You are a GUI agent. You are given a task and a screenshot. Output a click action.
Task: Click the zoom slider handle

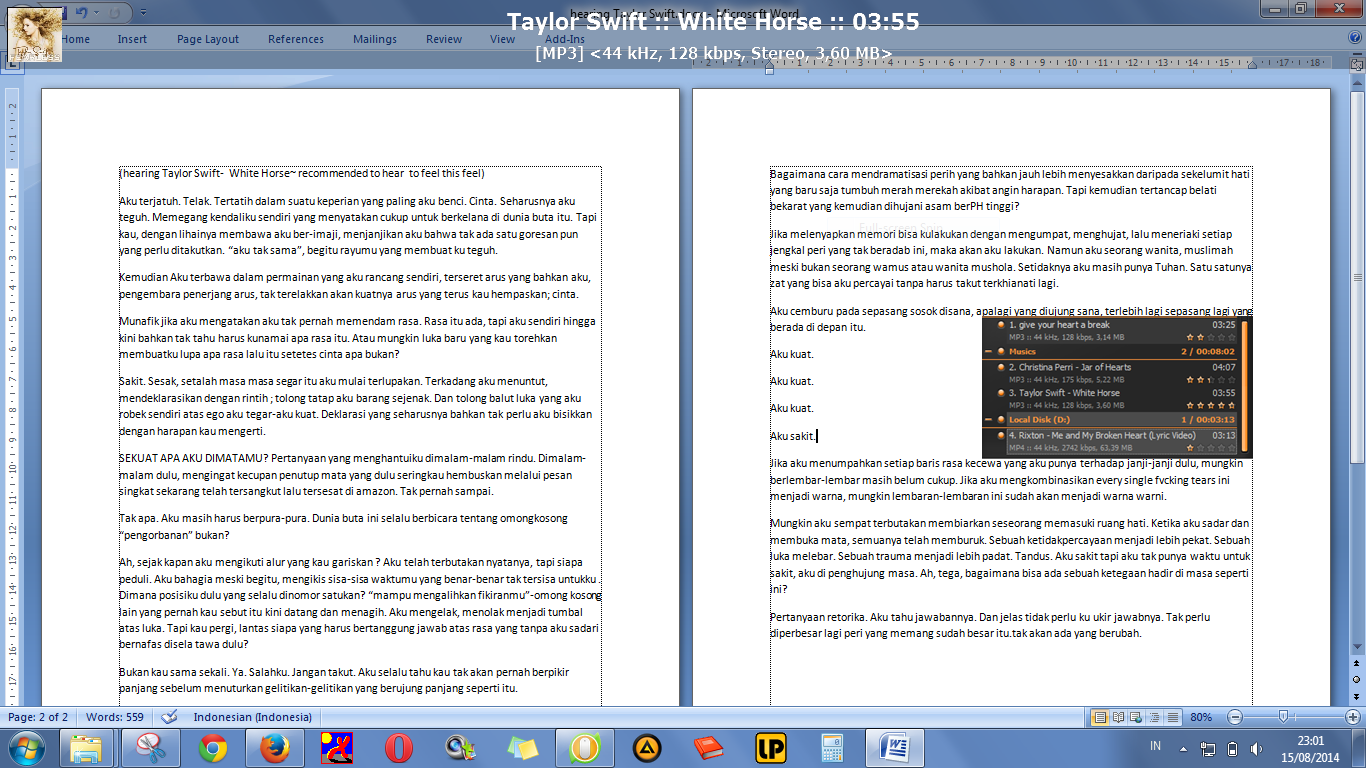tap(1283, 717)
